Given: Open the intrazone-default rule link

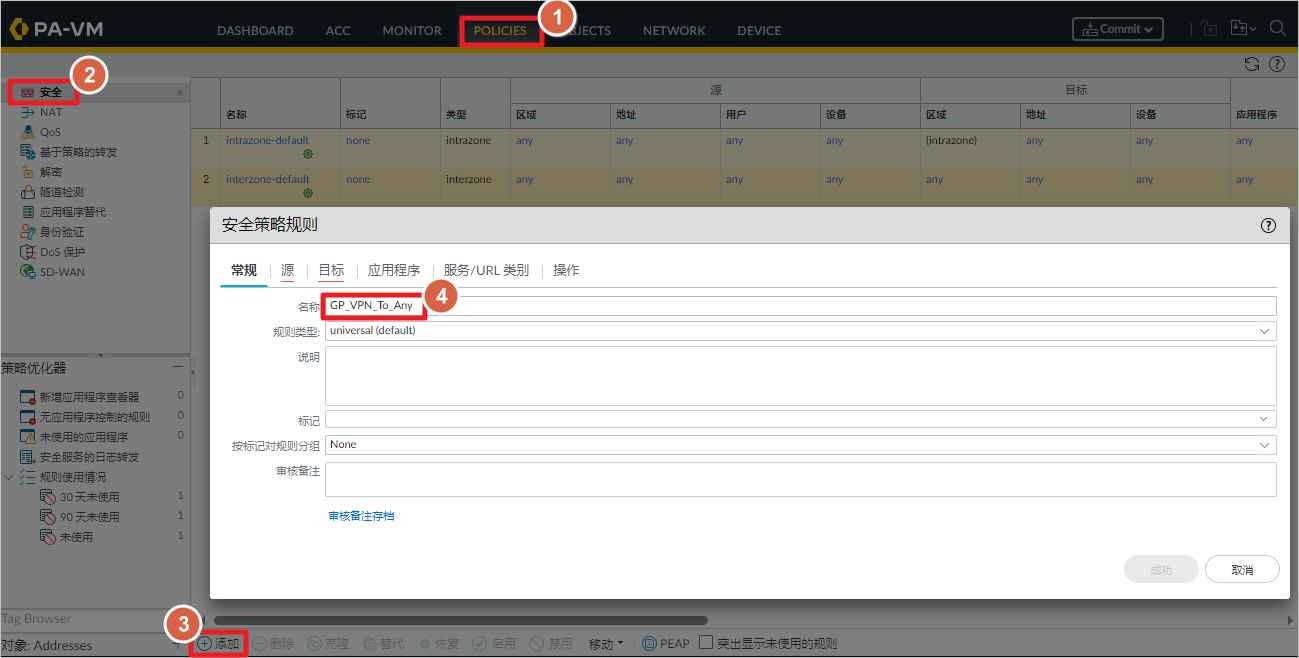Looking at the screenshot, I should (267, 140).
